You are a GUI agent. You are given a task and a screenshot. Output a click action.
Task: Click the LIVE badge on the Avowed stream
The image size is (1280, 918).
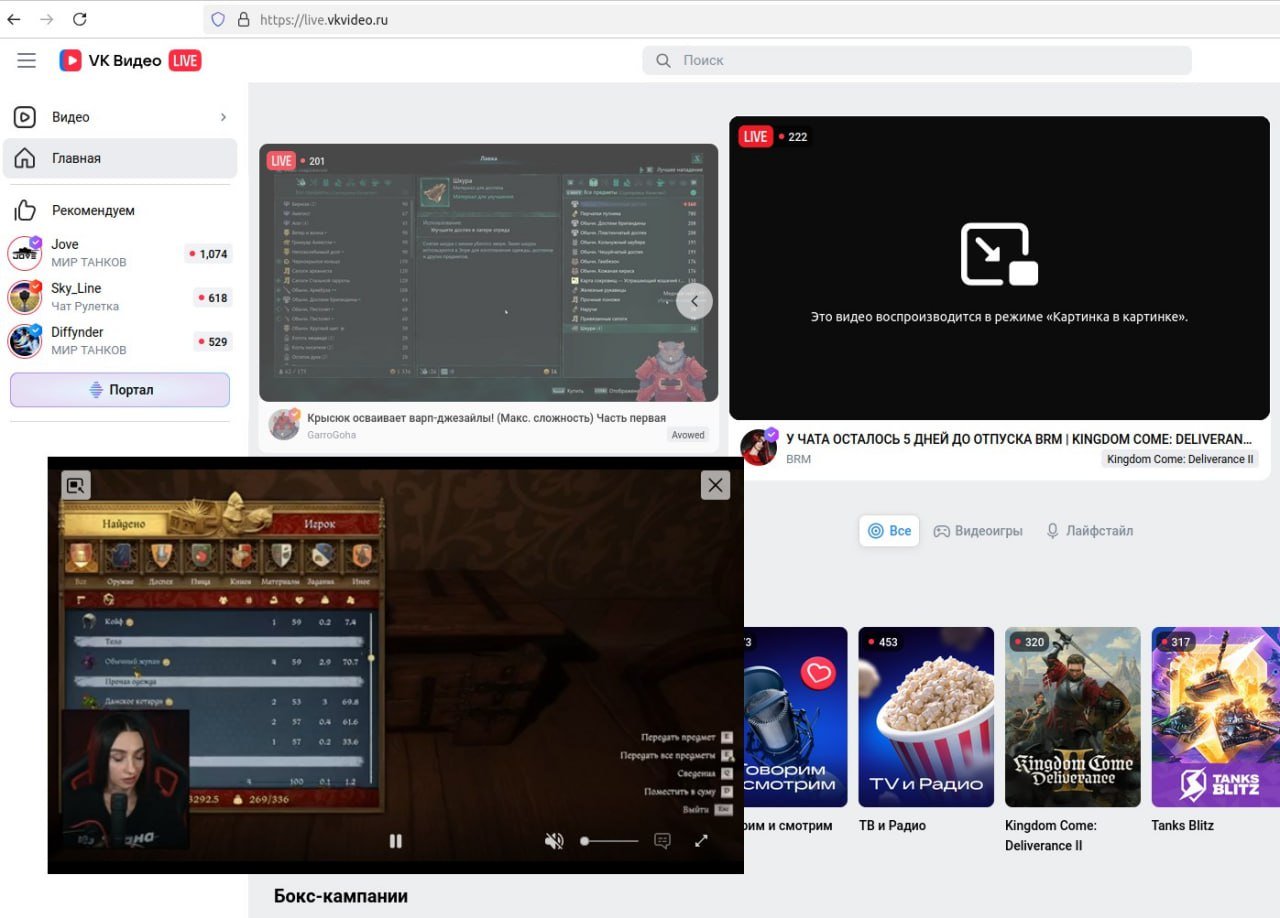281,161
